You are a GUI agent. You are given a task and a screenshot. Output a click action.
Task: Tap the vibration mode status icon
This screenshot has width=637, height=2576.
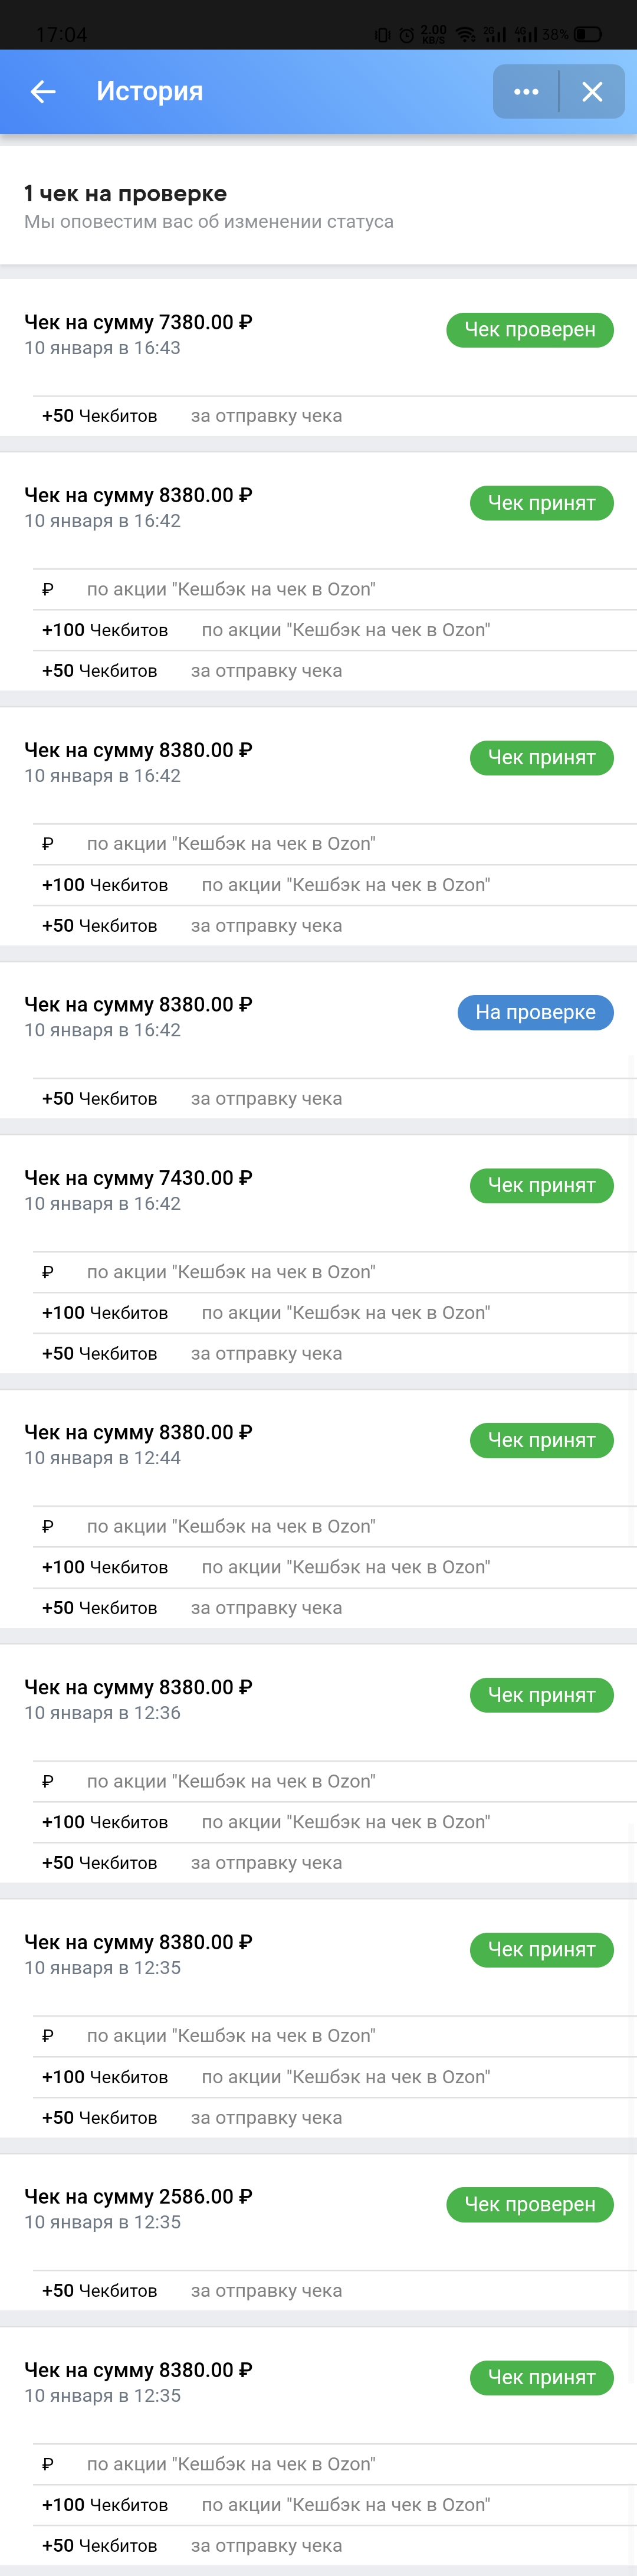click(x=382, y=35)
